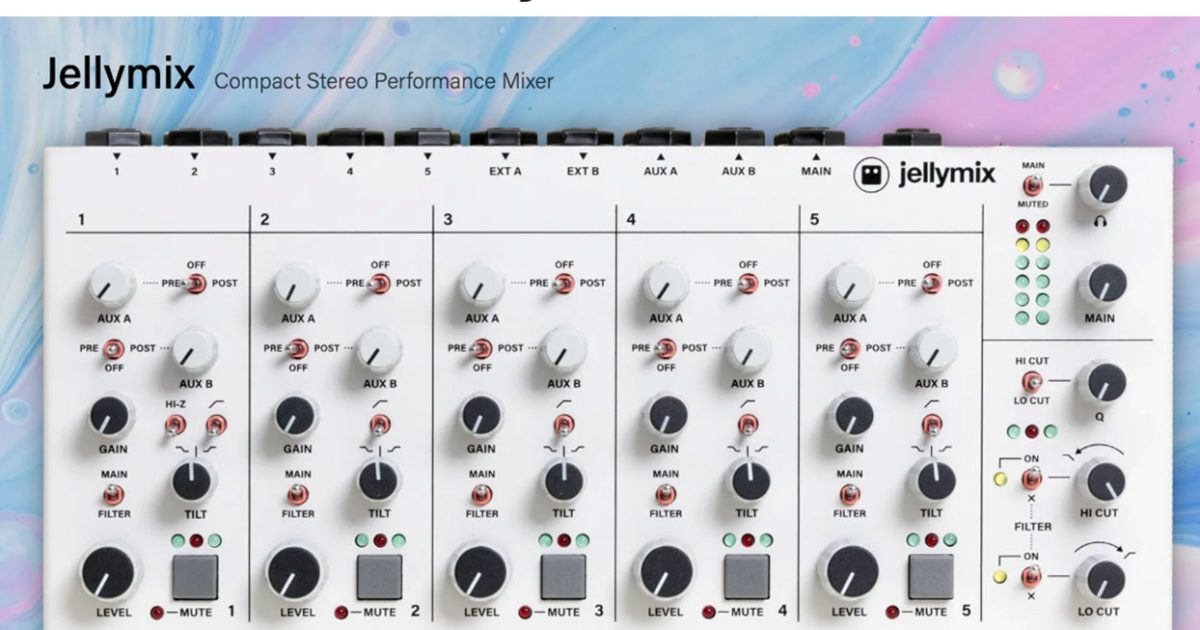Flip the channel 1 MAIN/FILTER routing switch
Image resolution: width=1200 pixels, height=630 pixels.
coord(113,494)
